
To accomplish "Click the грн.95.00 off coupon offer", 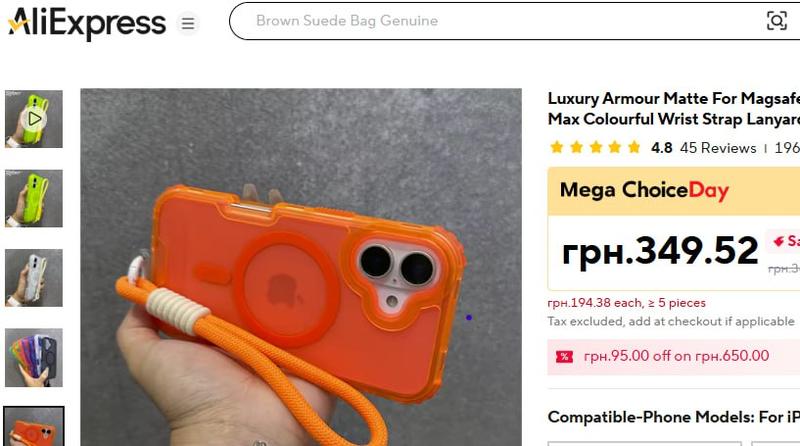I will click(x=676, y=356).
